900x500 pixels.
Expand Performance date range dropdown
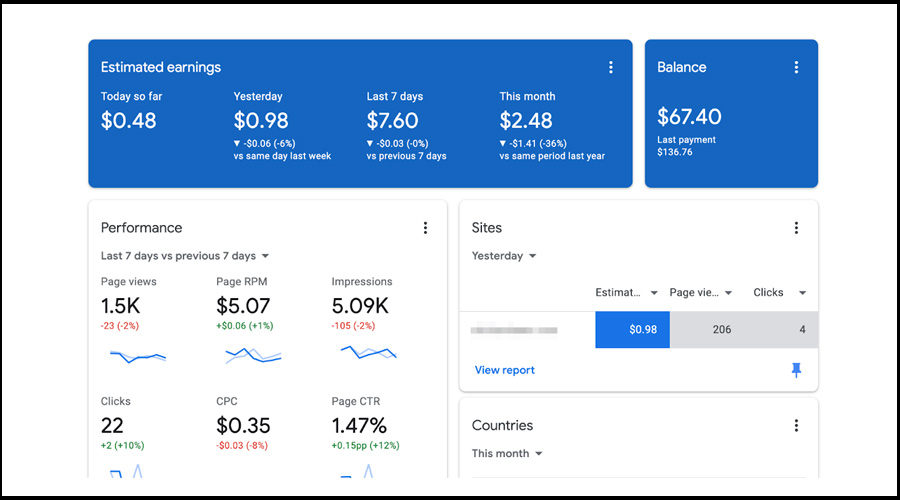point(185,256)
